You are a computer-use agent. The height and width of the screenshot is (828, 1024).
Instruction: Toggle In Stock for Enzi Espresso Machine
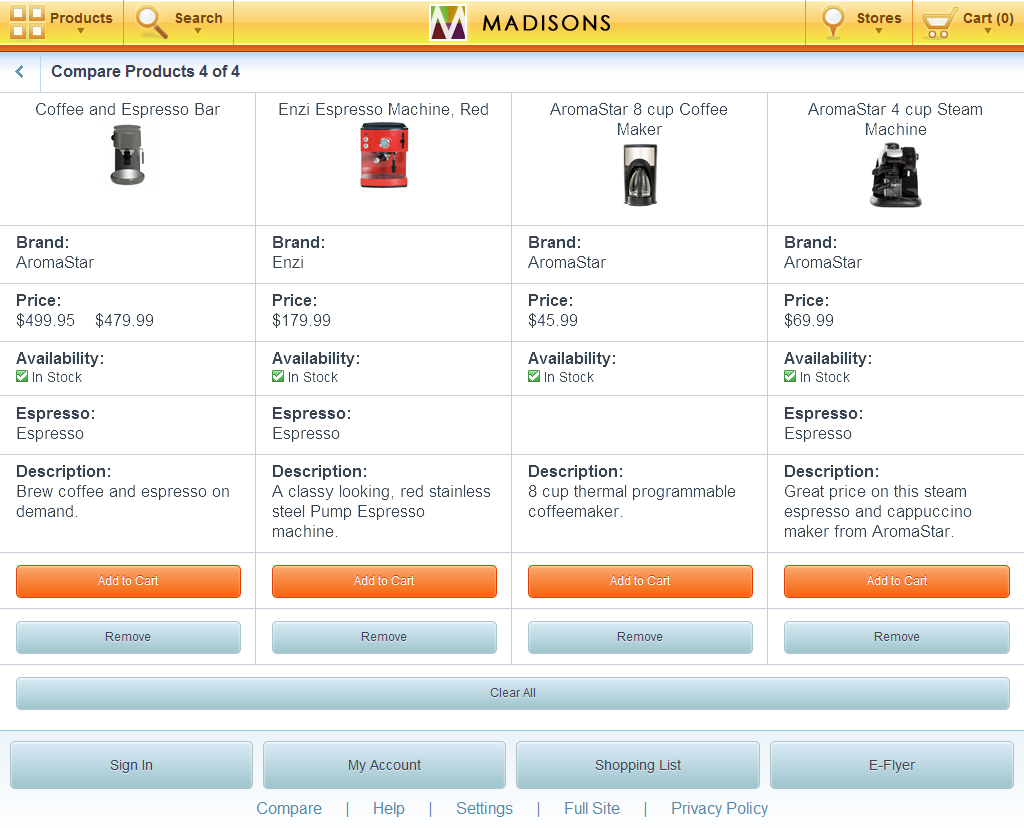[278, 377]
